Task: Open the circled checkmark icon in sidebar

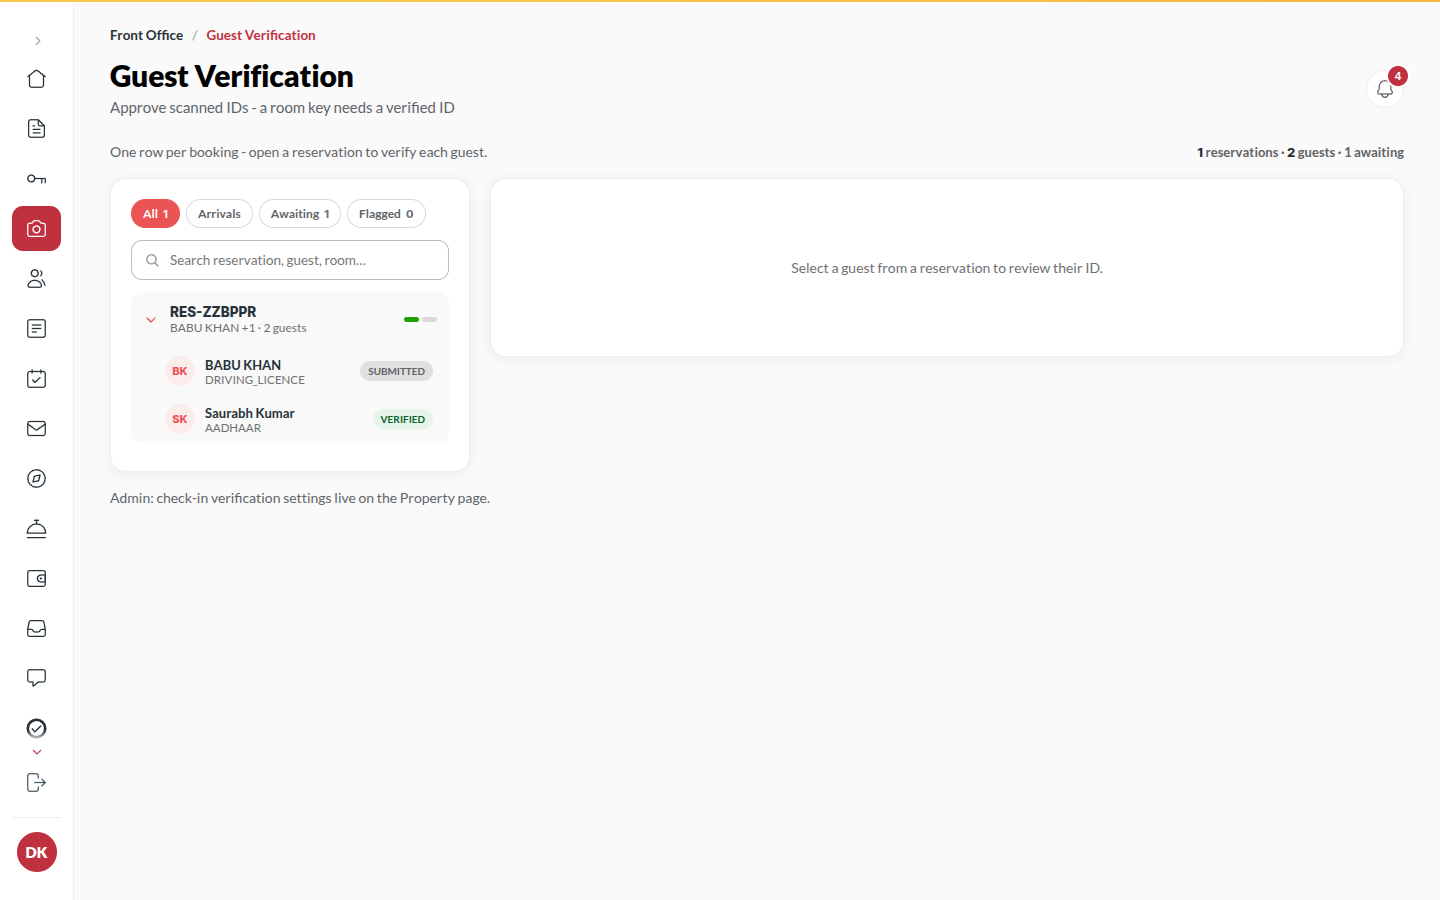Action: (x=37, y=728)
